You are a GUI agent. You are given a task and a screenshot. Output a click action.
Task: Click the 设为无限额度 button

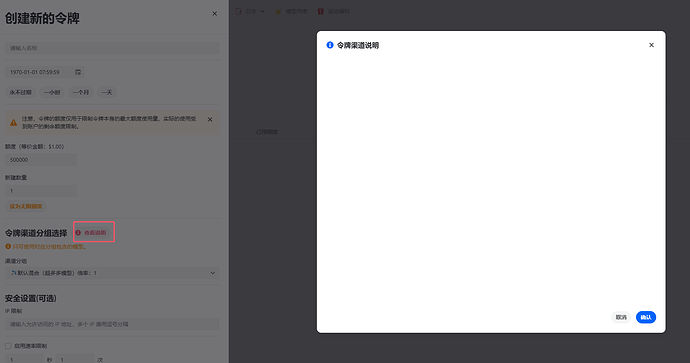coord(26,206)
